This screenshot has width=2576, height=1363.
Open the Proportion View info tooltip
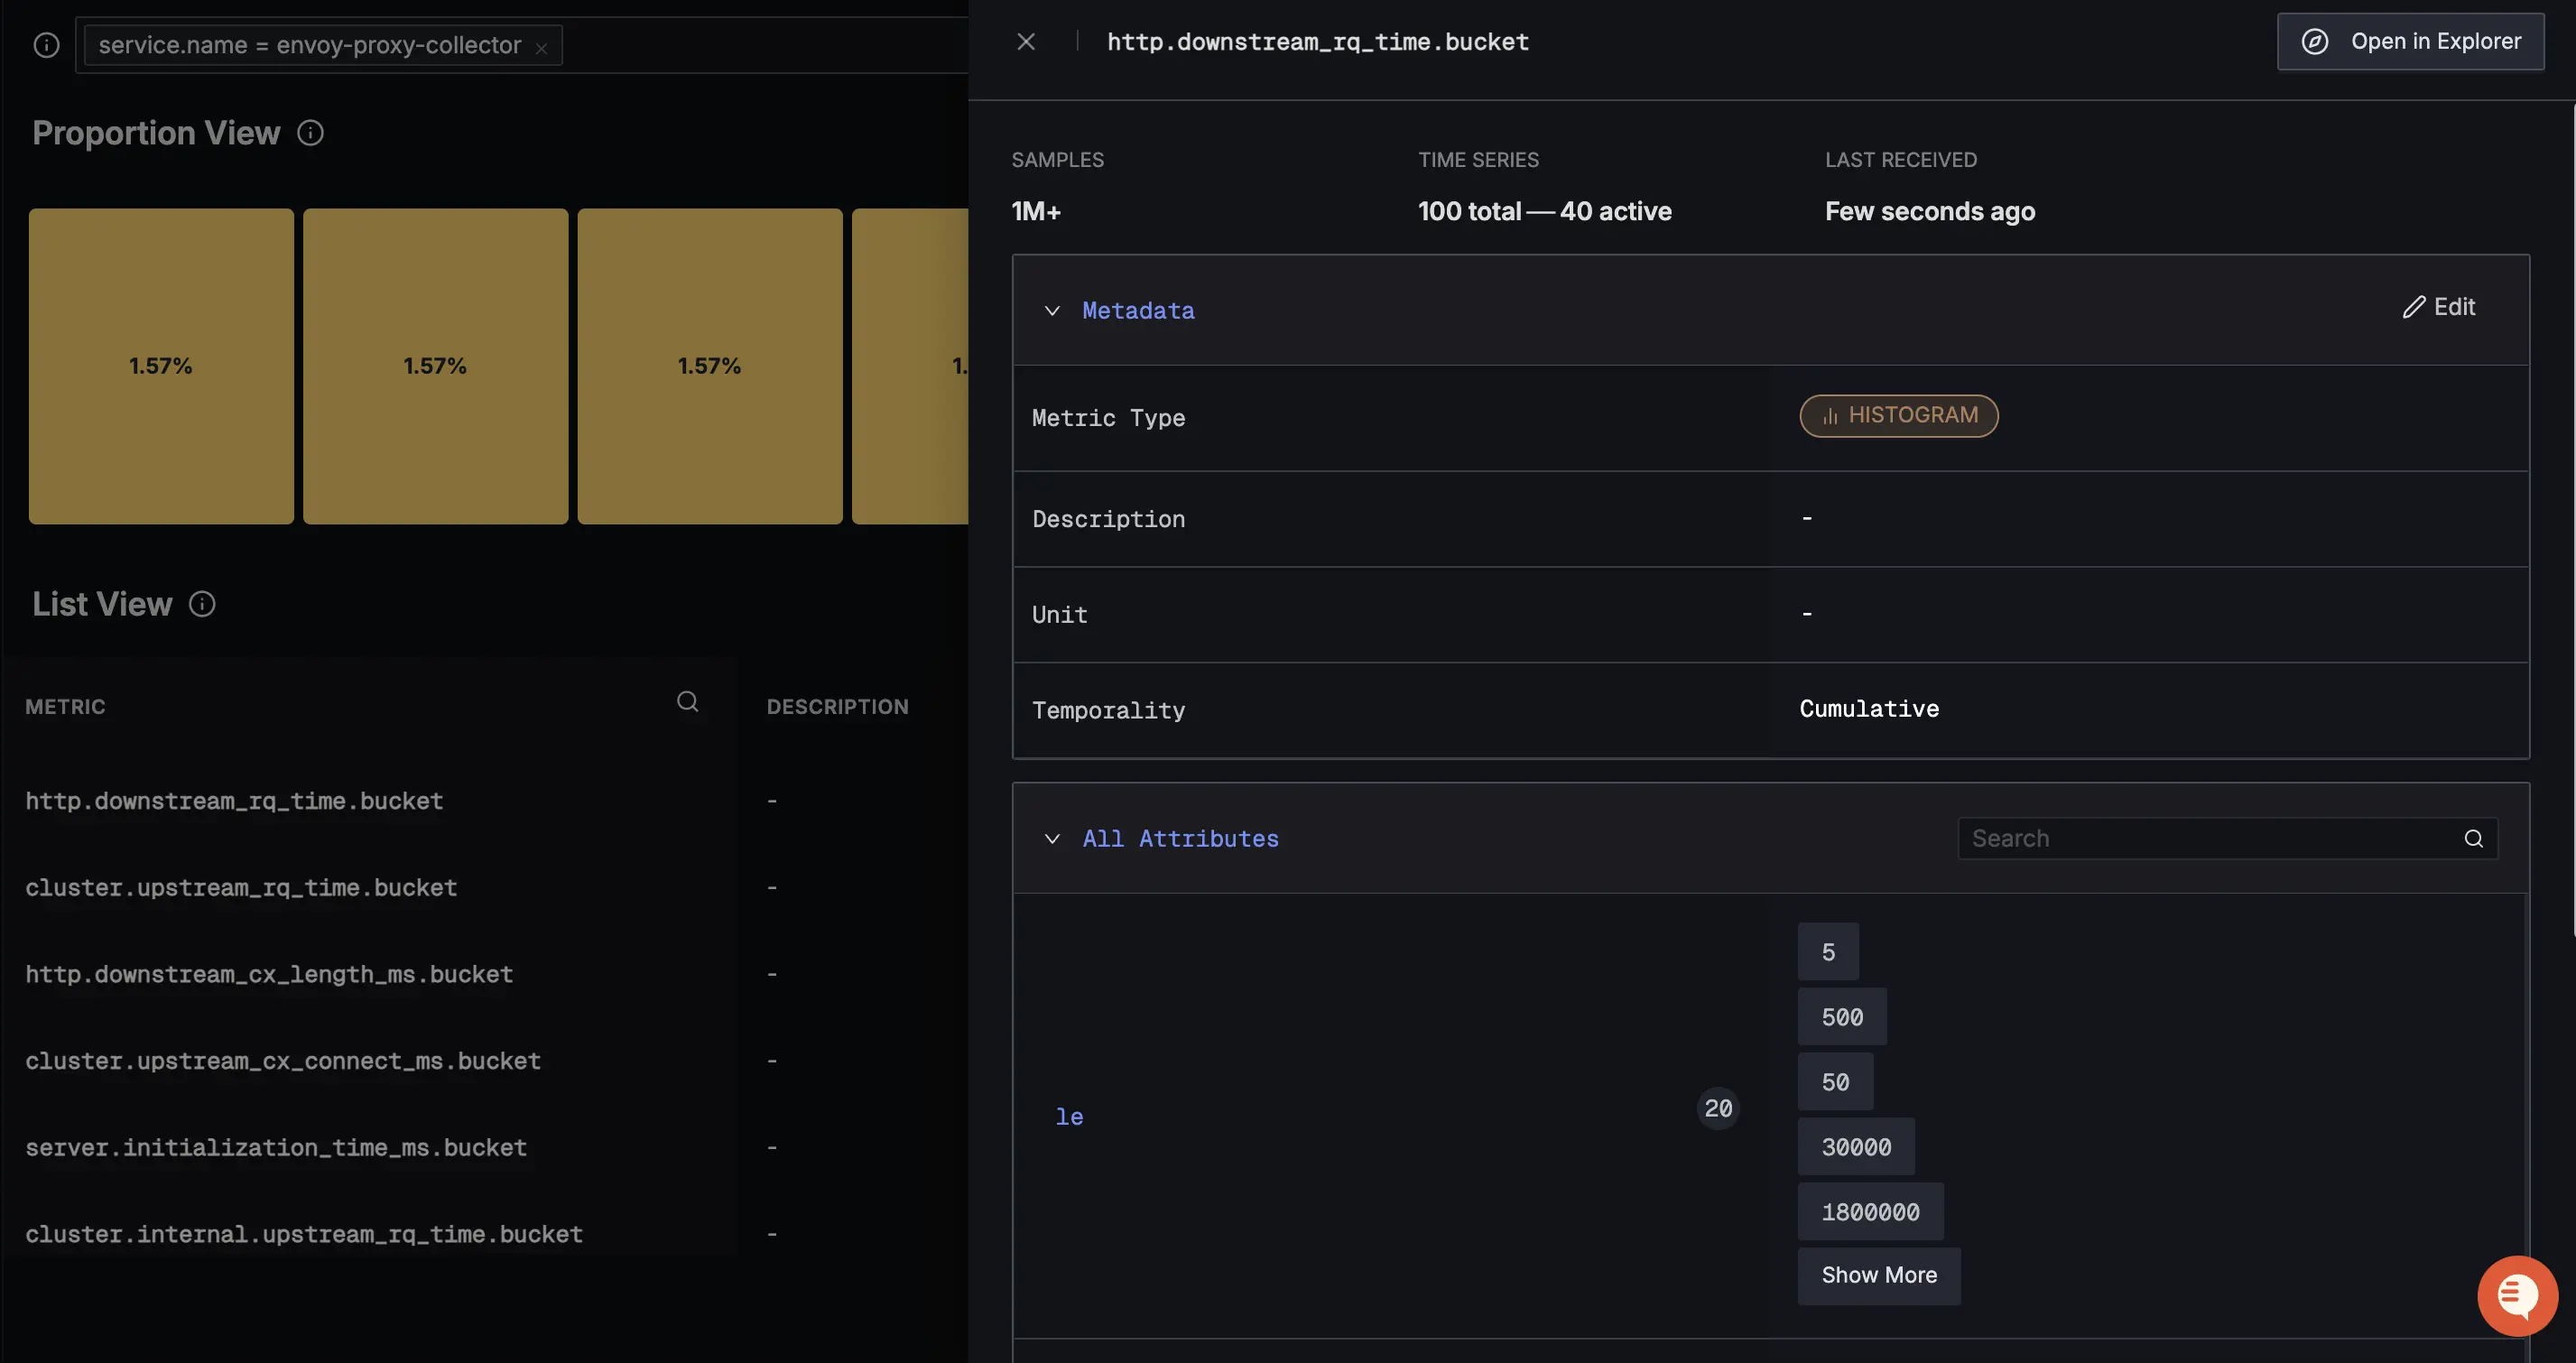point(310,132)
